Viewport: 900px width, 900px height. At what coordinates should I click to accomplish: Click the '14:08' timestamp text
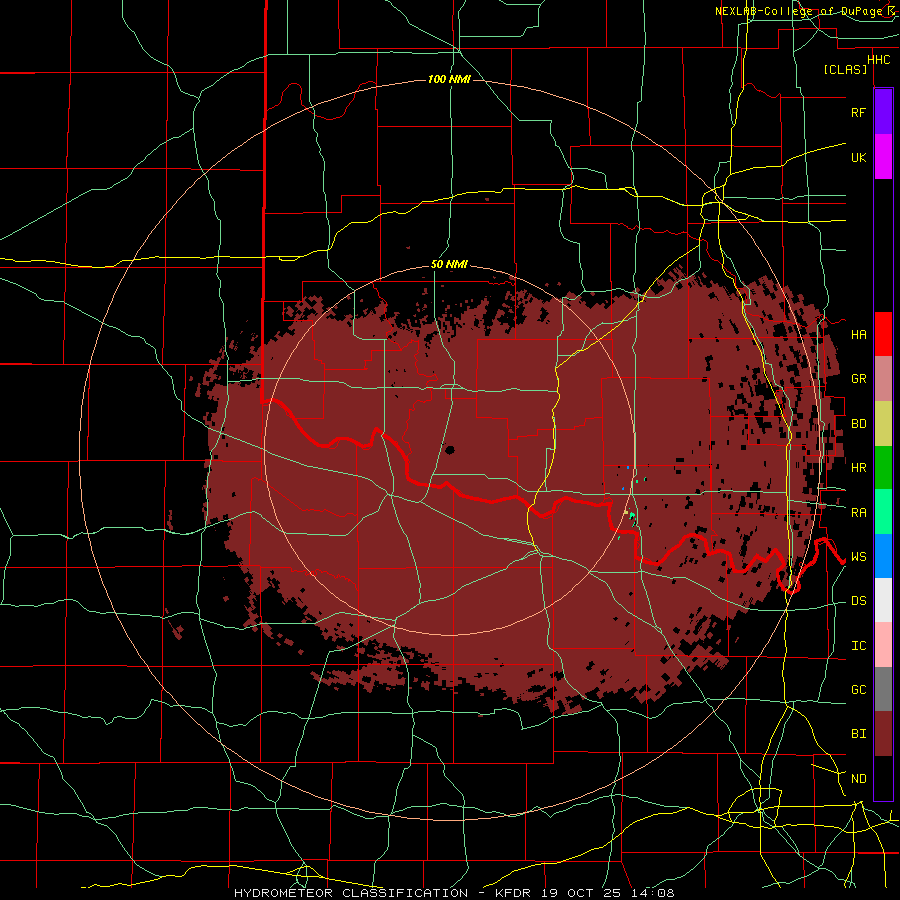point(654,893)
